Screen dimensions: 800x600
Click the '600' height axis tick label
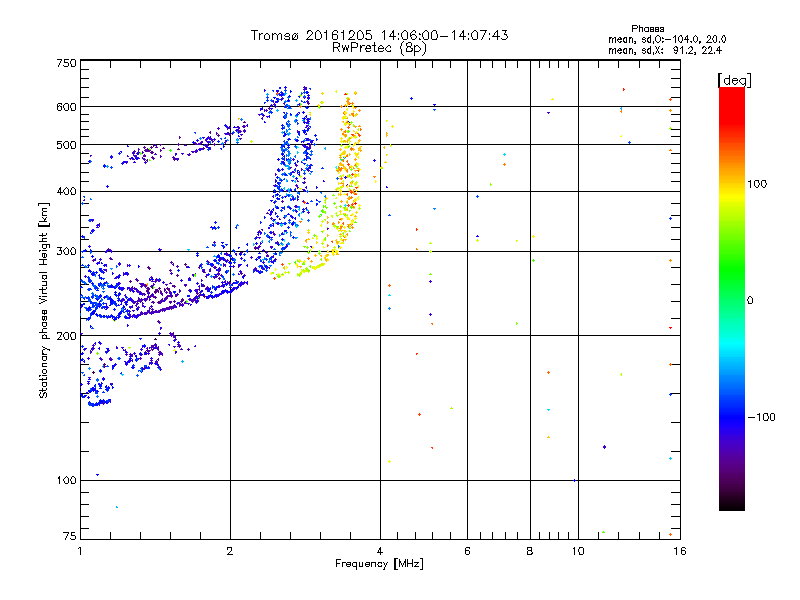(x=66, y=107)
